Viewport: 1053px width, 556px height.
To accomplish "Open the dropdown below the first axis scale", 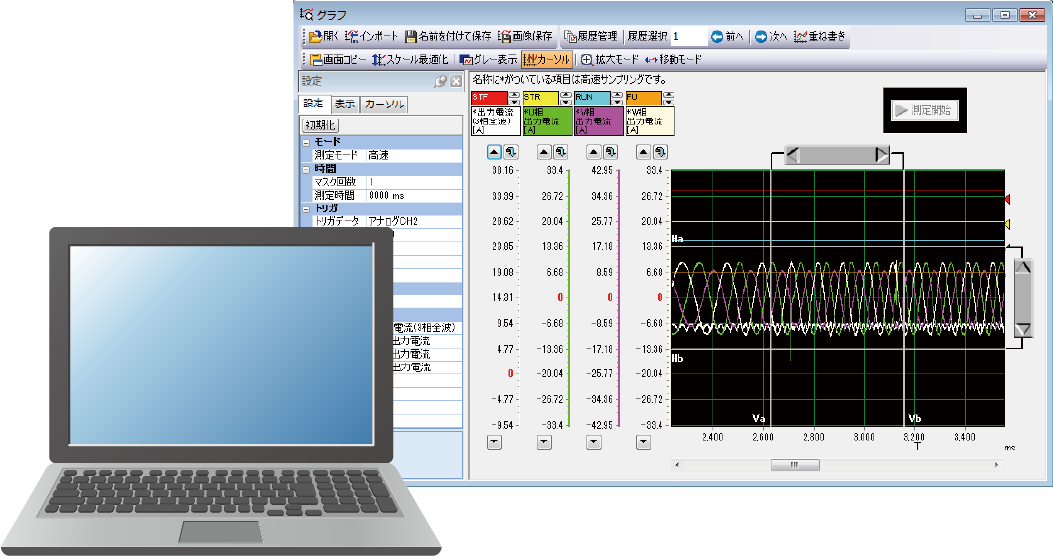I will (x=493, y=441).
